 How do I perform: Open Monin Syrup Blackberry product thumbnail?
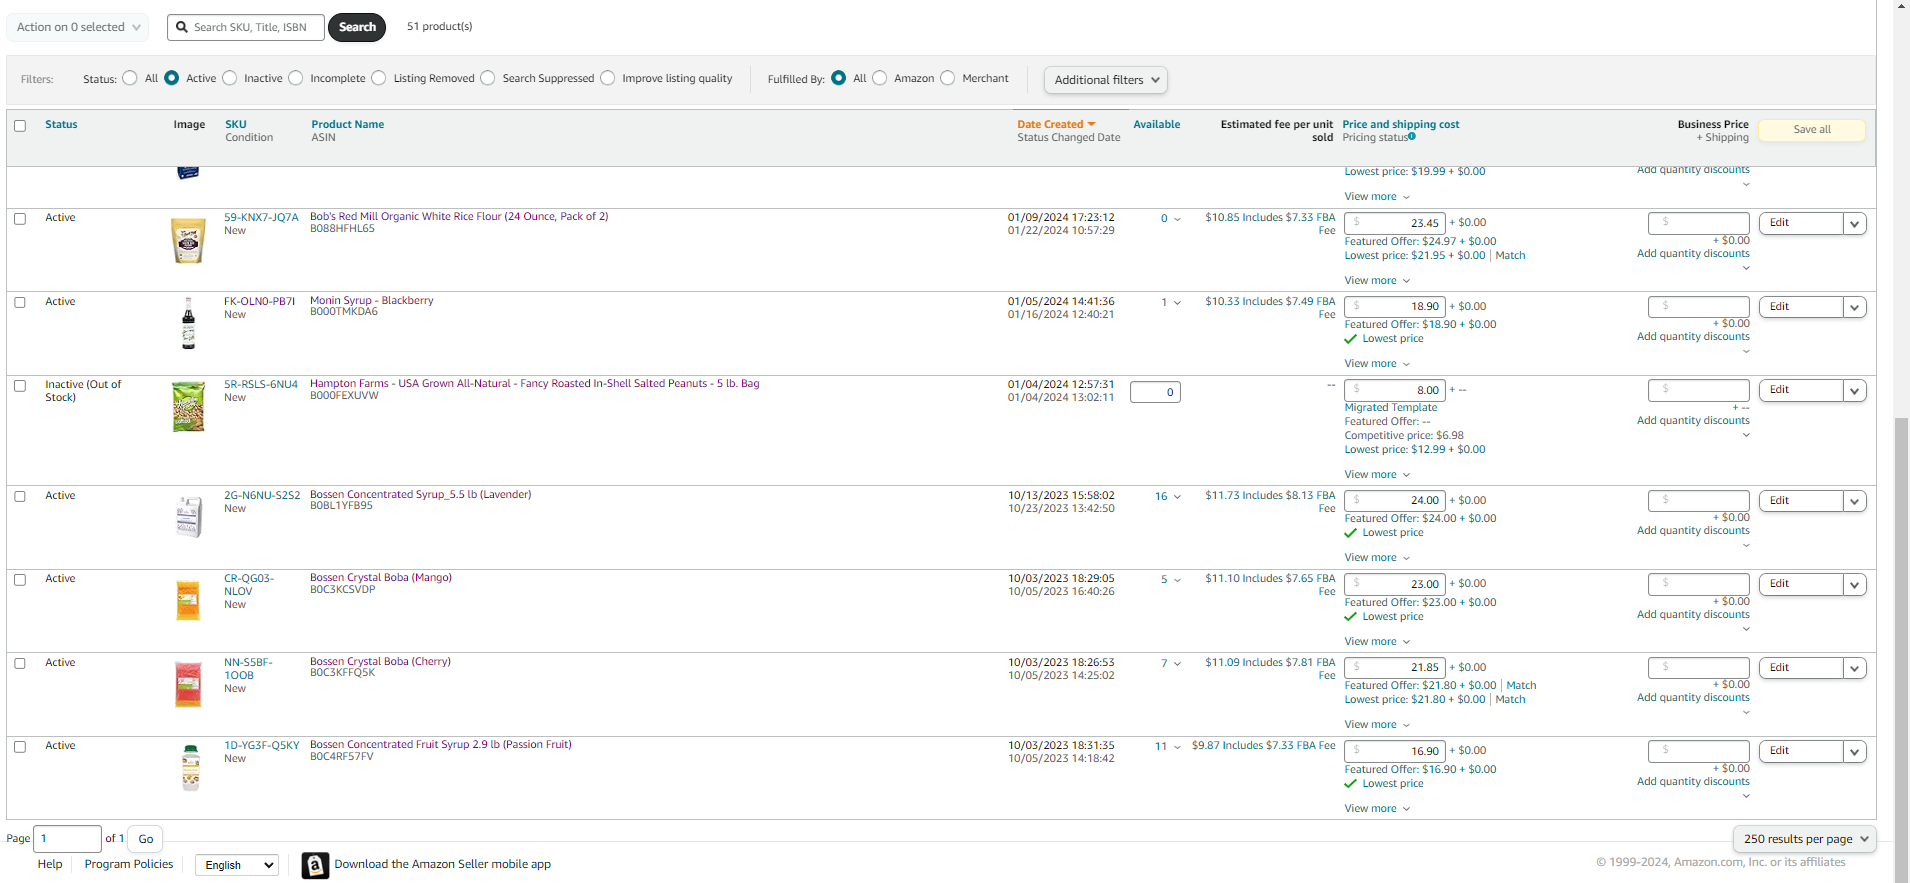click(188, 323)
